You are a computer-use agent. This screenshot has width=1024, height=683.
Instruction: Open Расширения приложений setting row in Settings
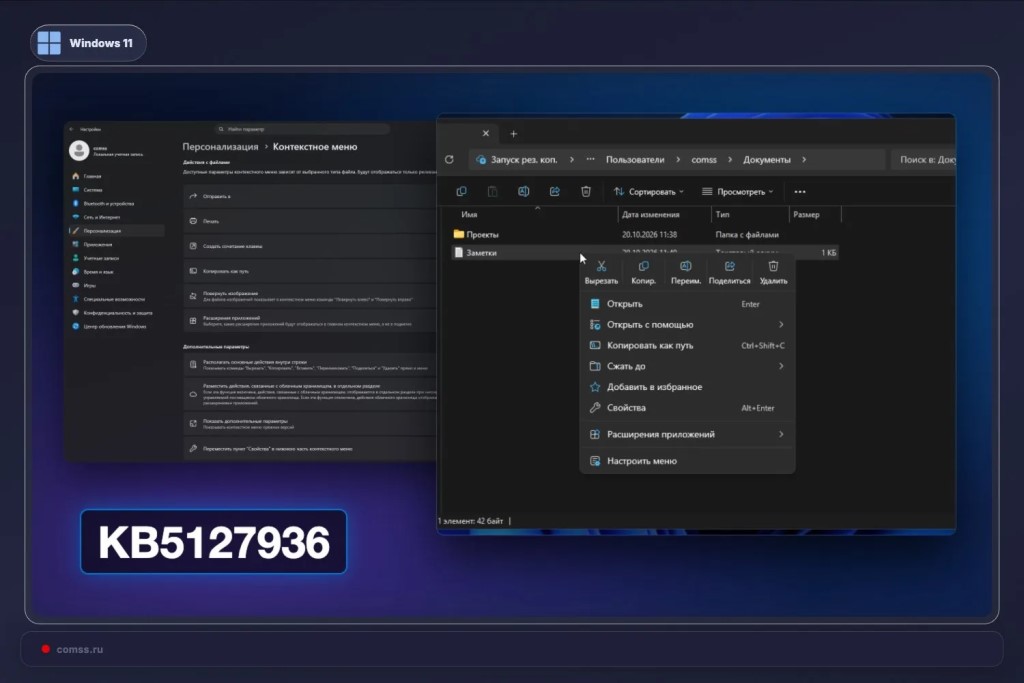[310, 321]
